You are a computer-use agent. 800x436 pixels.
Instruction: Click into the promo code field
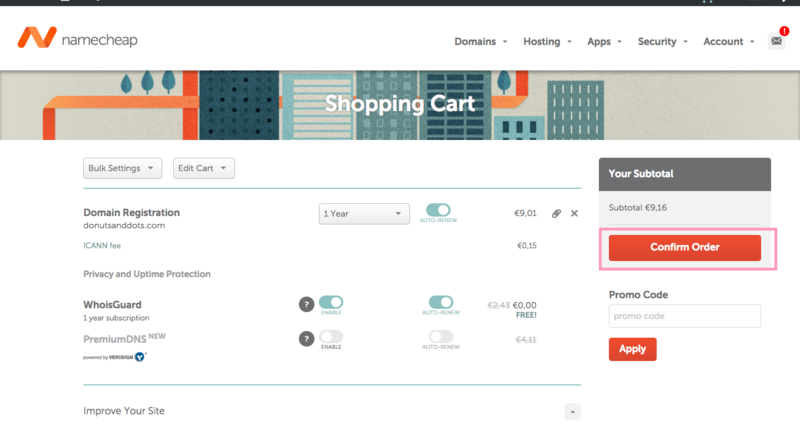685,316
